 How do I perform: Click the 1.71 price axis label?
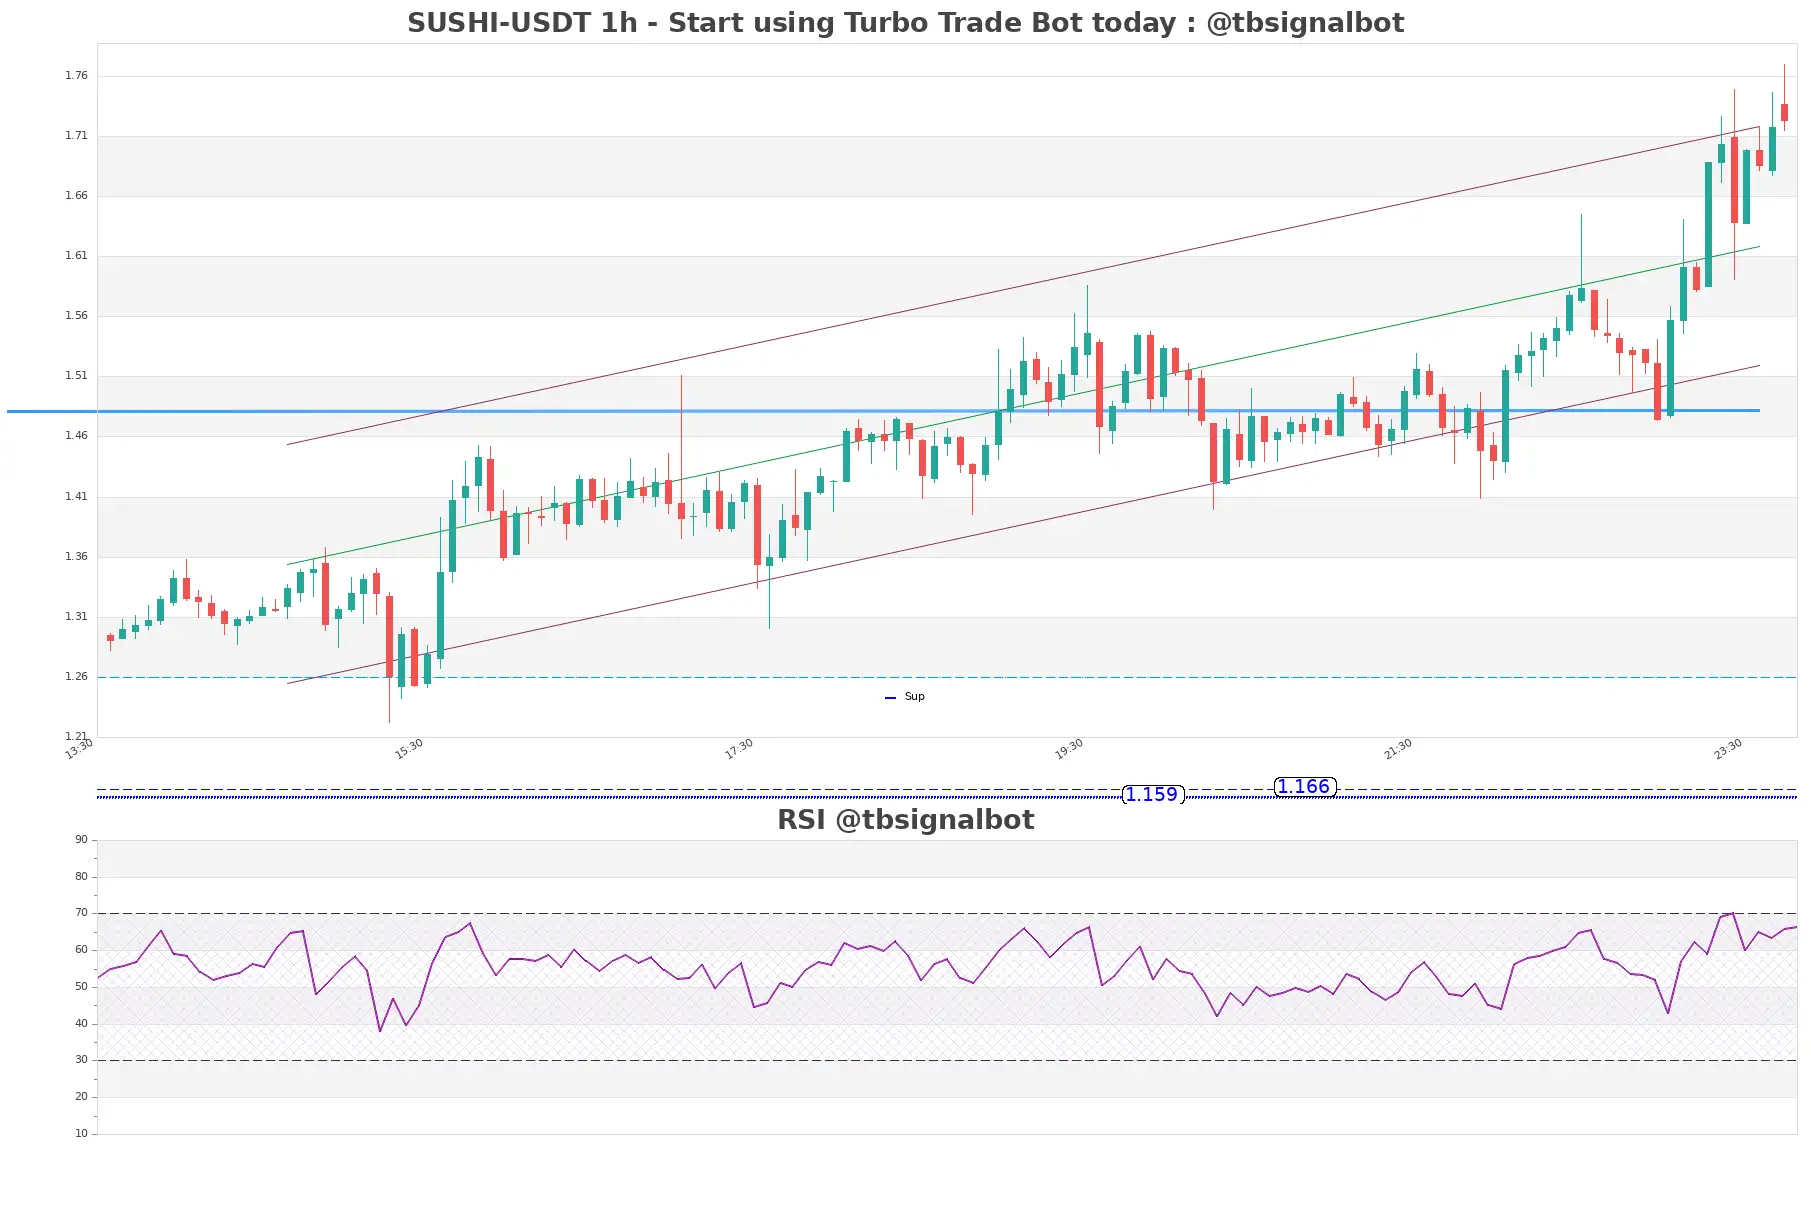76,136
